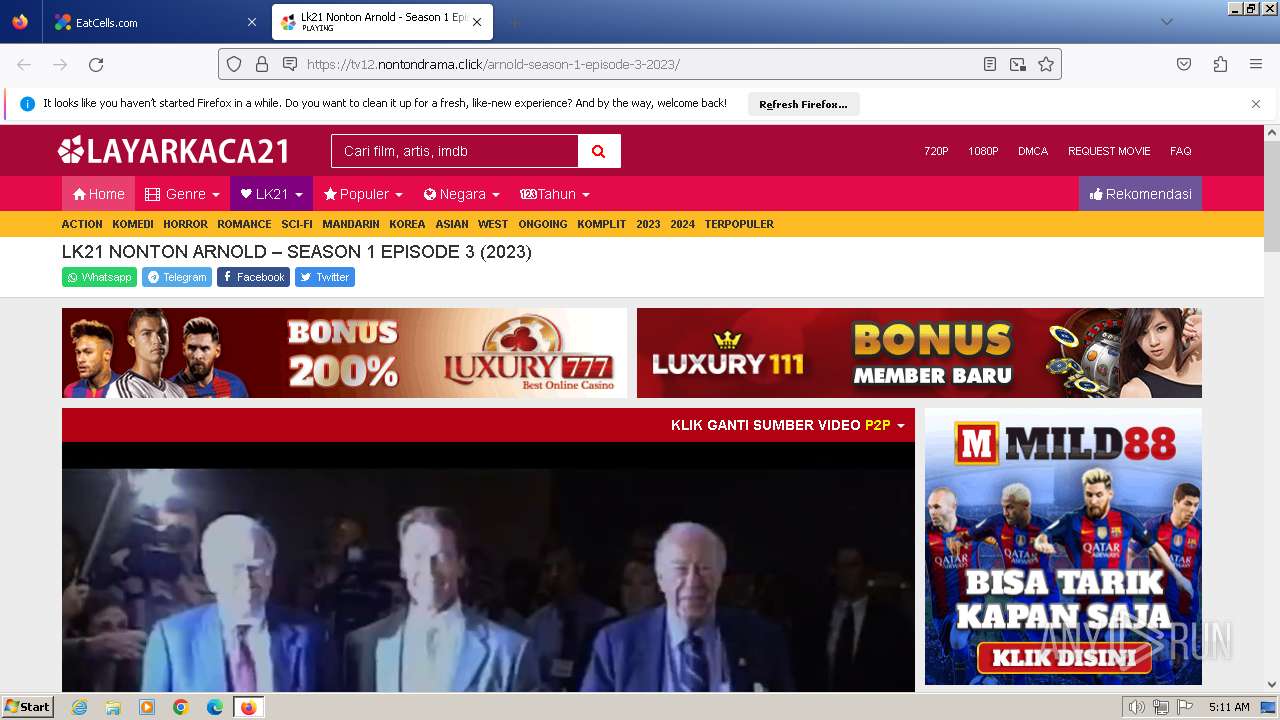Select the KOREA category
The width and height of the screenshot is (1280, 720).
click(x=407, y=224)
